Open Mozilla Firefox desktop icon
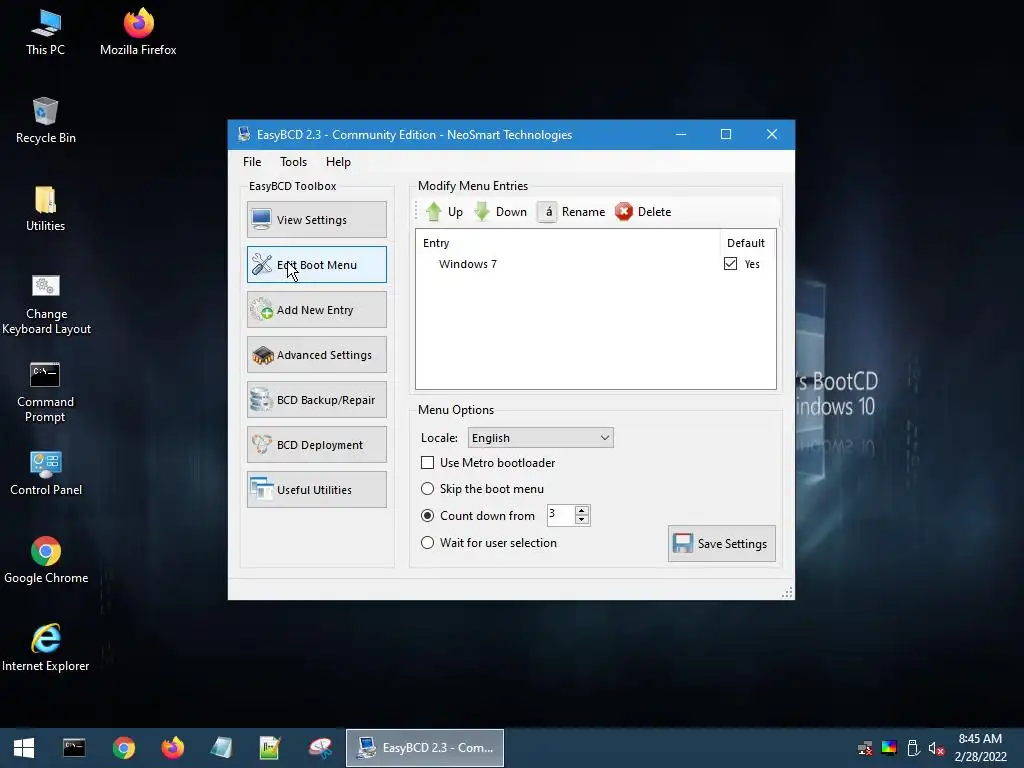 click(138, 32)
